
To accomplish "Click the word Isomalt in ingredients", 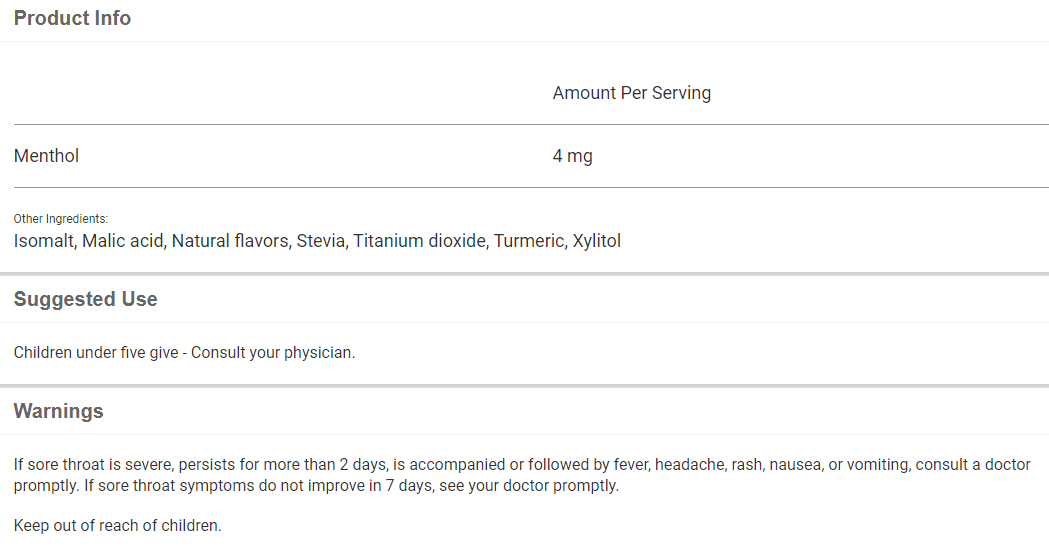I will (x=43, y=241).
